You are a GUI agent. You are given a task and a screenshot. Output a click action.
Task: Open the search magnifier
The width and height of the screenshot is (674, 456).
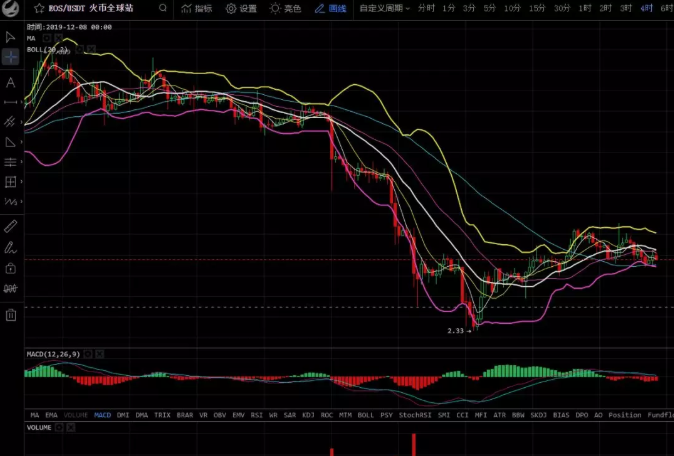point(162,8)
